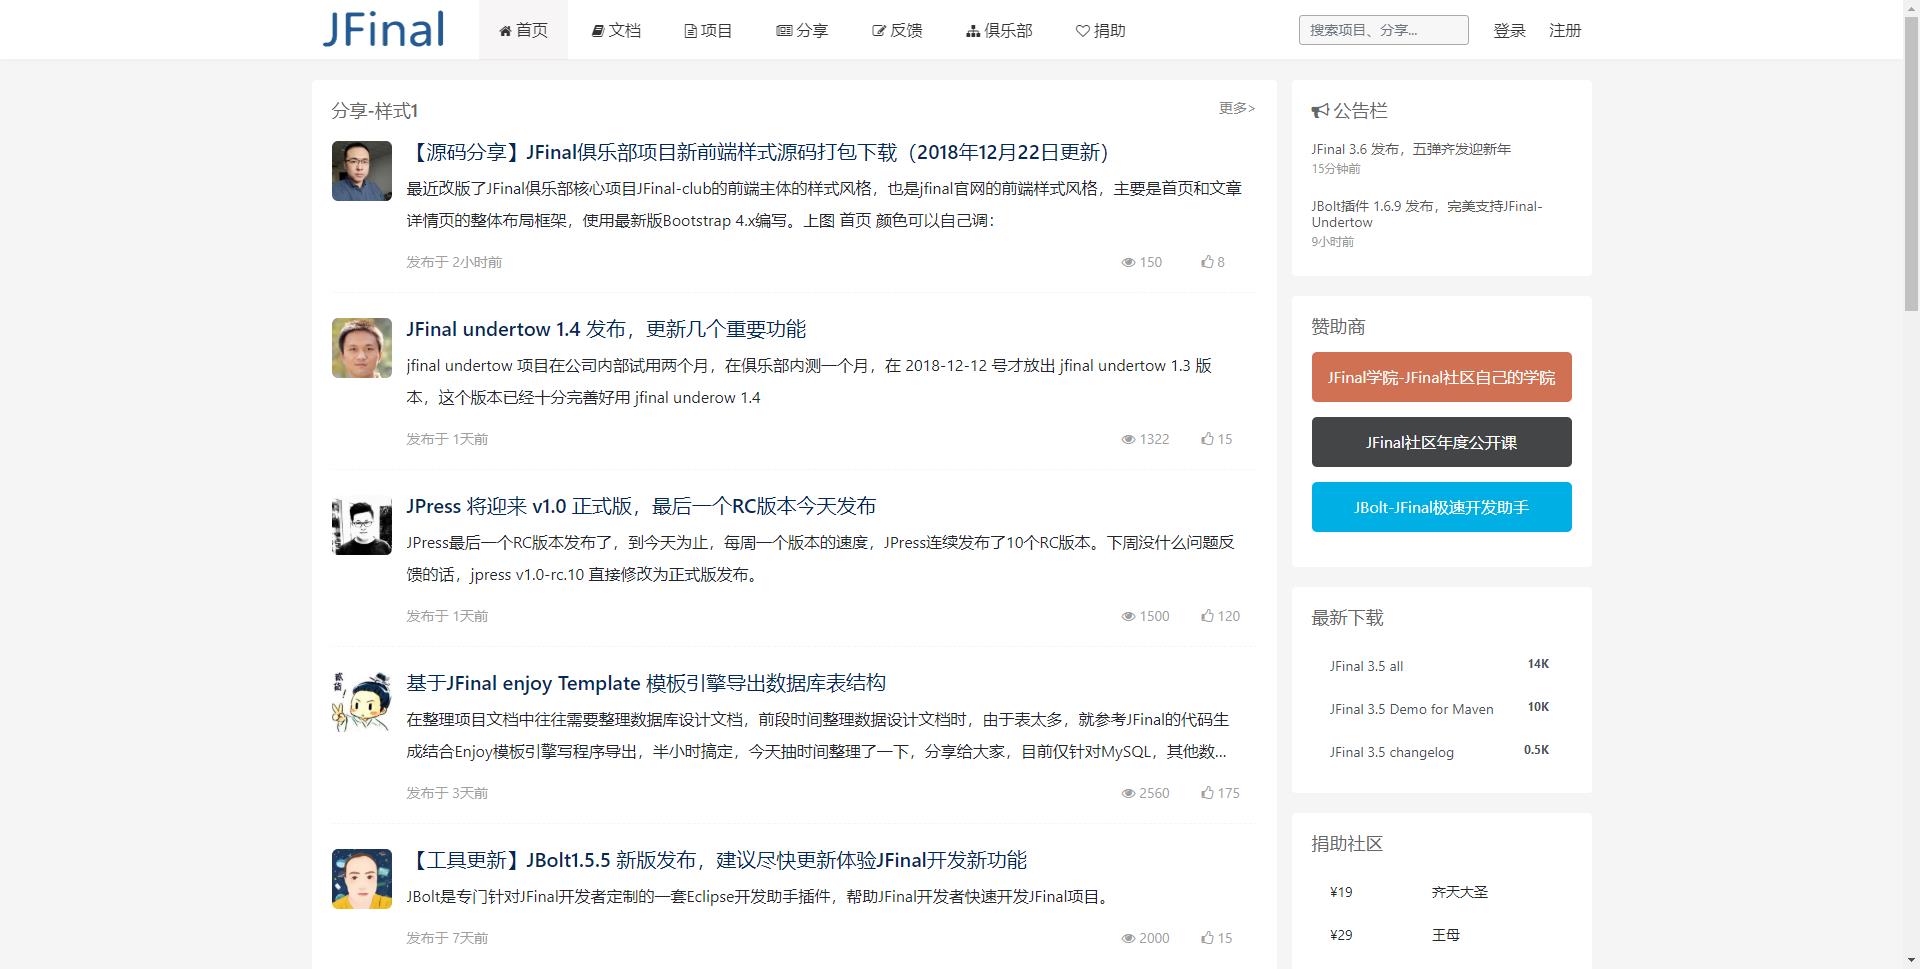Image resolution: width=1920 pixels, height=969 pixels.
Task: Click the eye views icon showing 2000
Action: 1128,938
